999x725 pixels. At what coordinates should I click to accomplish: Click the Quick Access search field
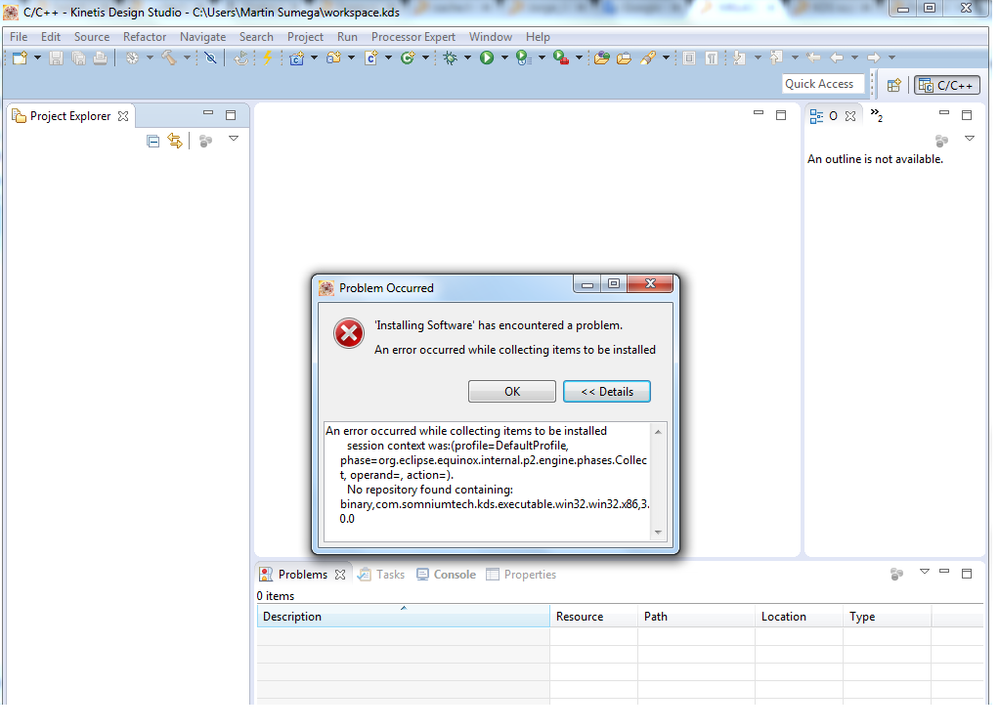click(823, 83)
